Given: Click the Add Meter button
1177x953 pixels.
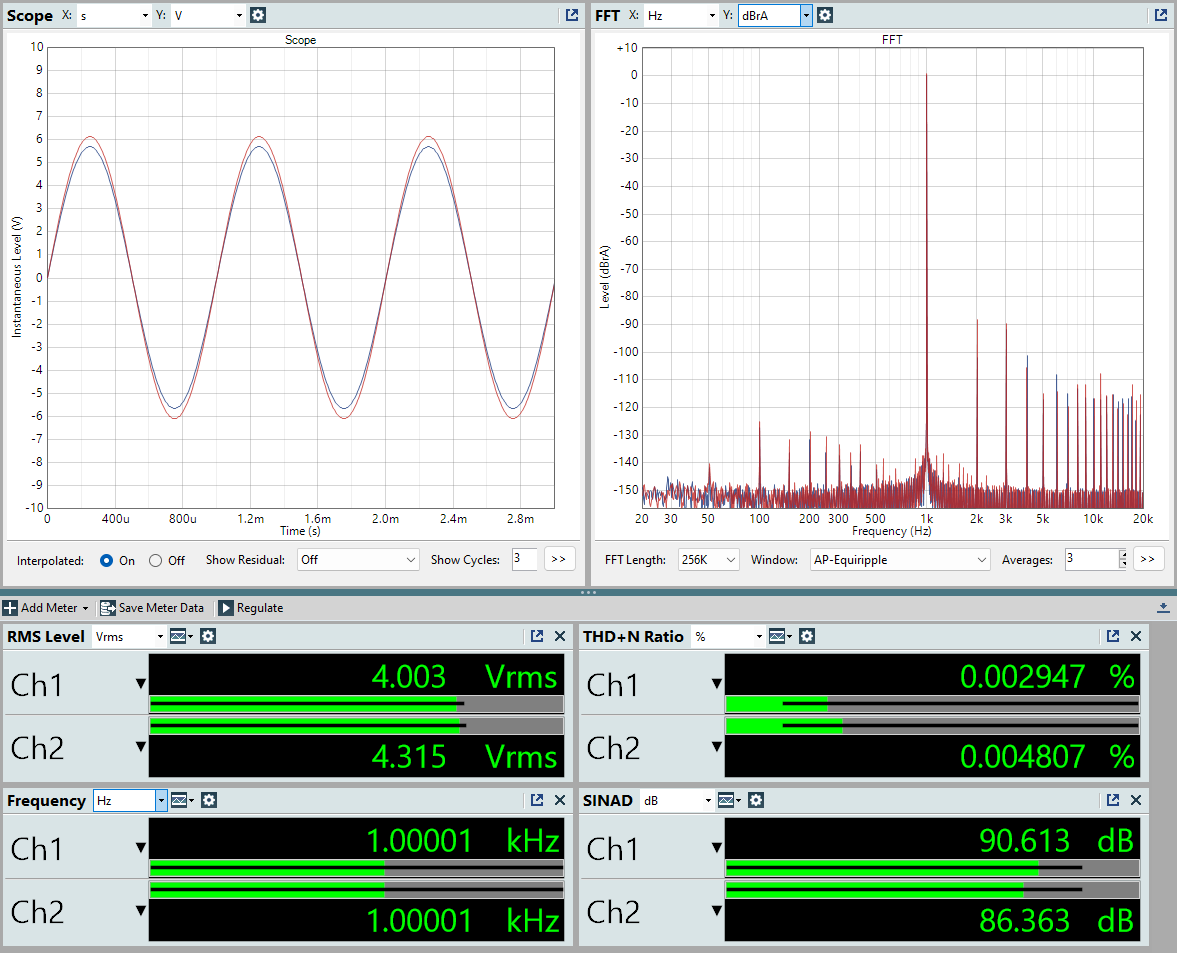Looking at the screenshot, I should (46, 608).
